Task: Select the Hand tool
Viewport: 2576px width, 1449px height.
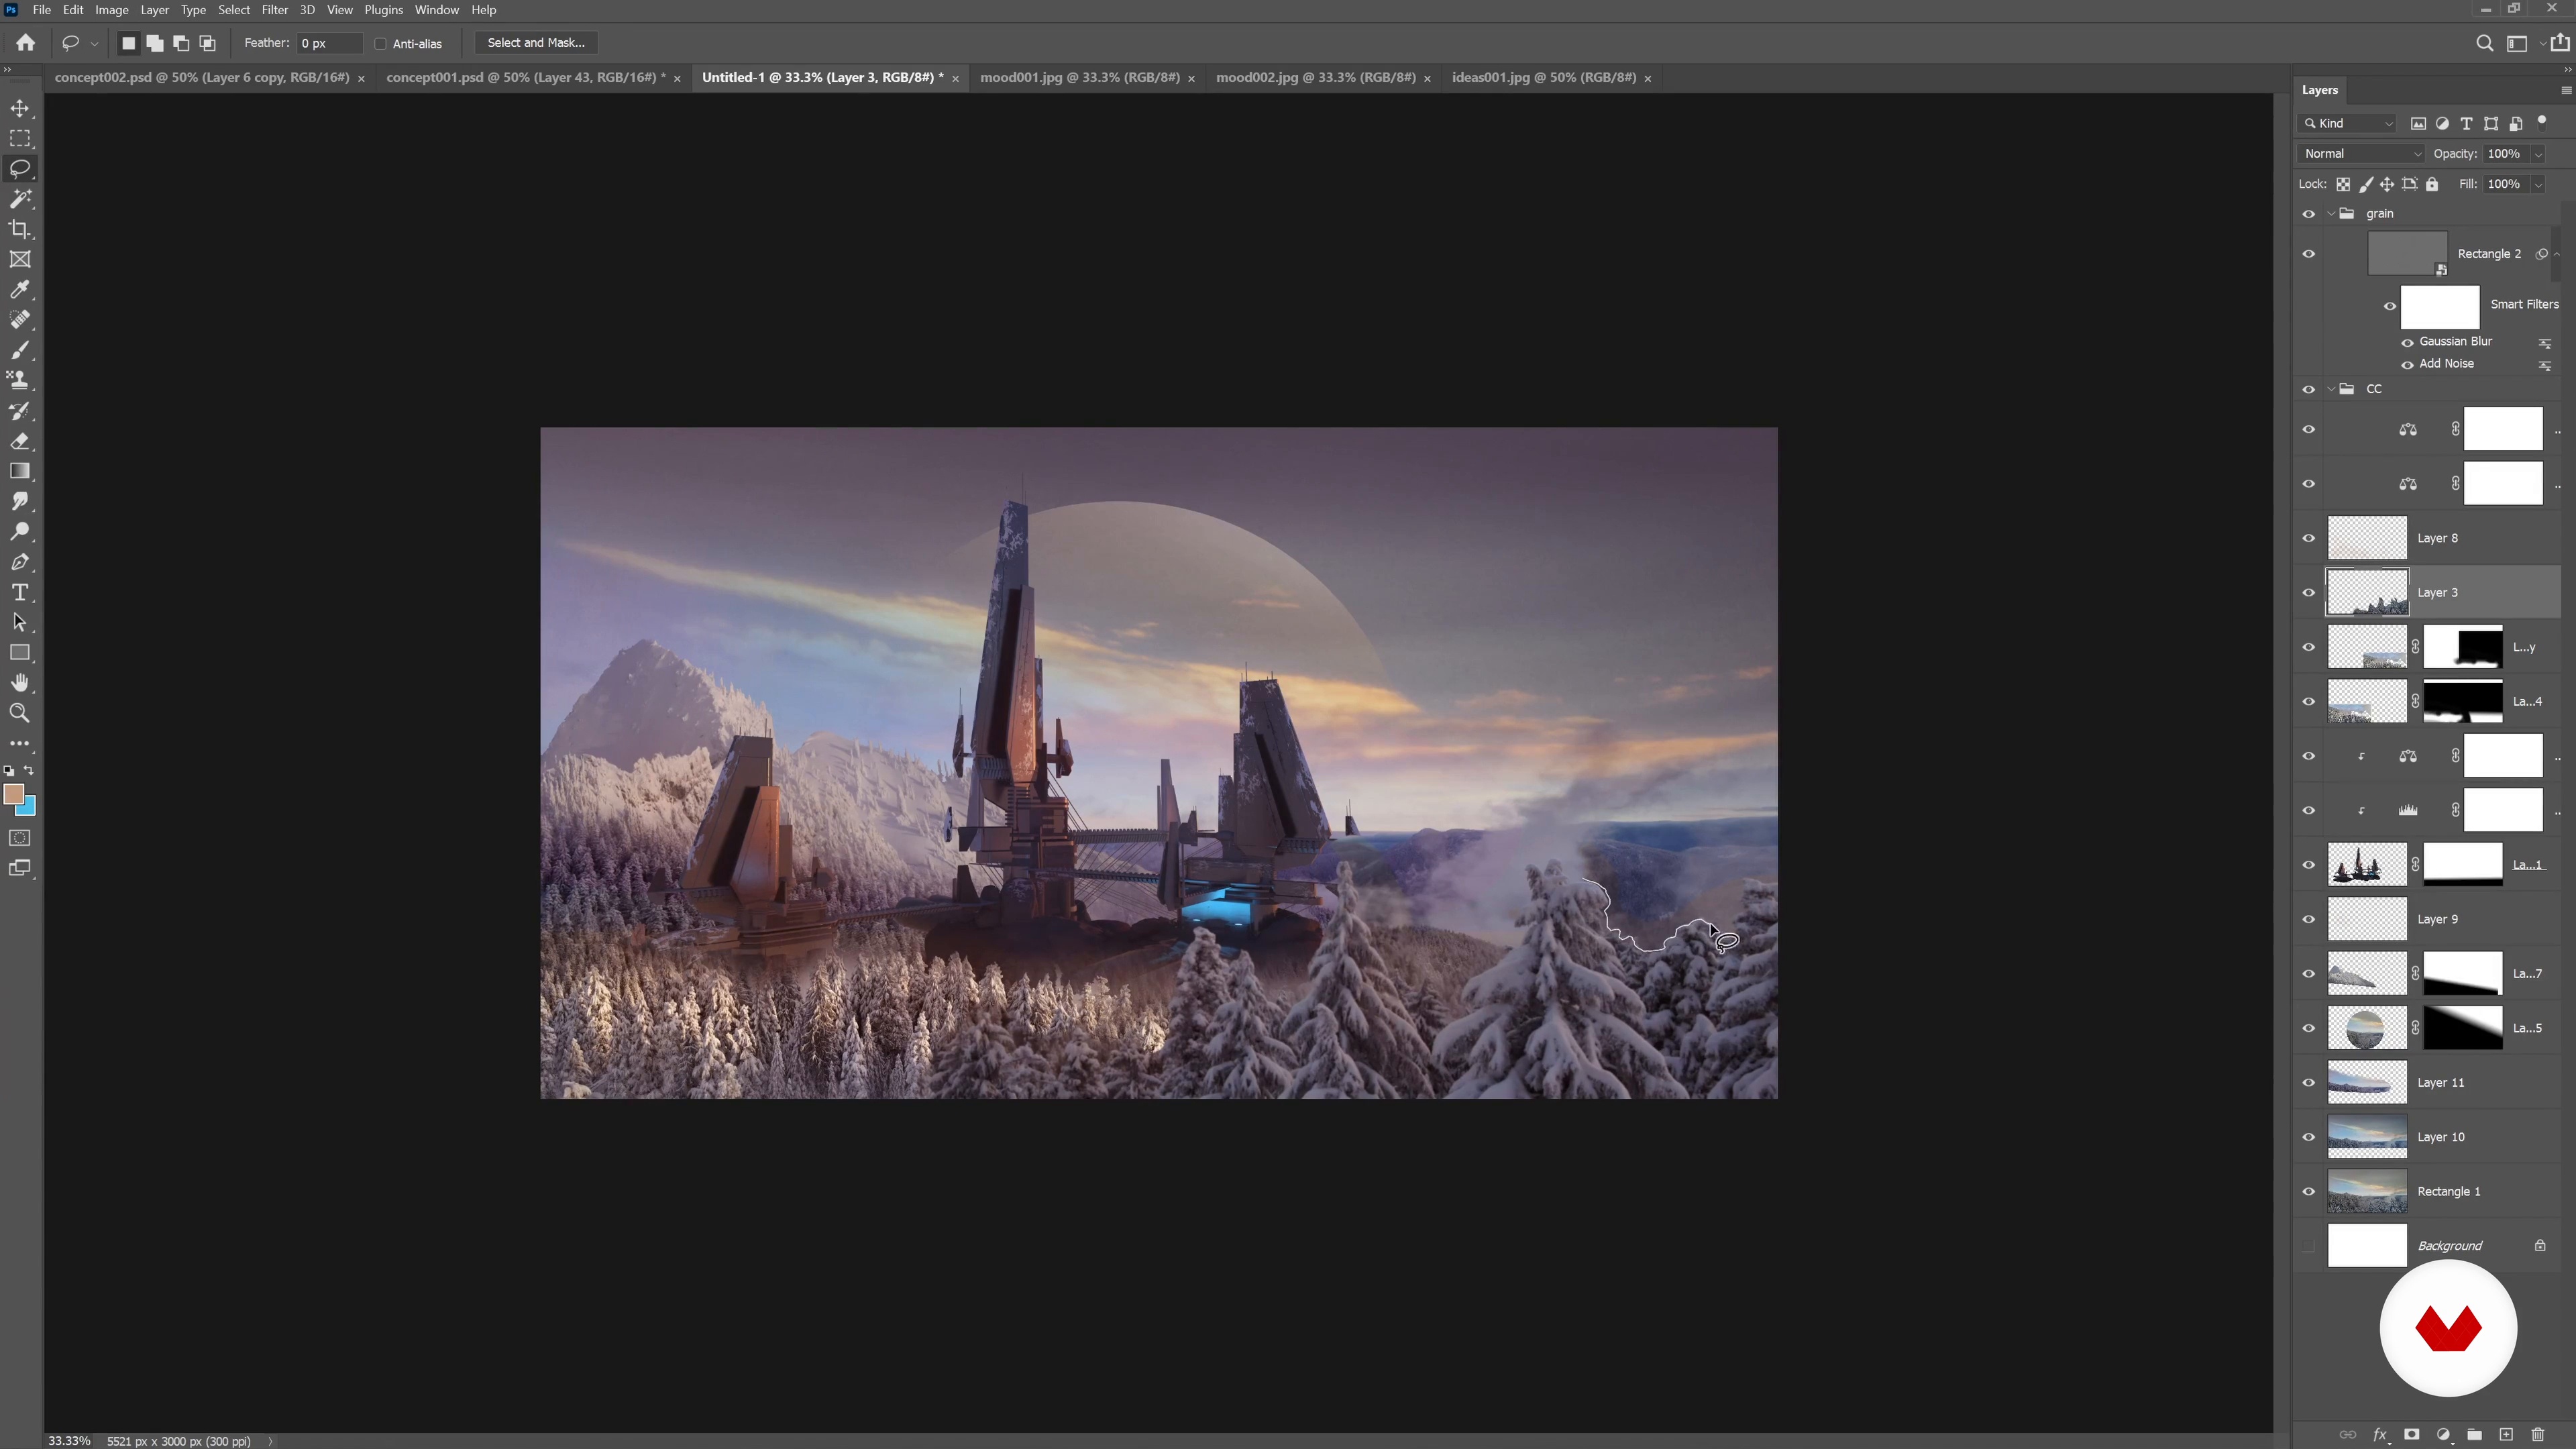Action: (20, 683)
